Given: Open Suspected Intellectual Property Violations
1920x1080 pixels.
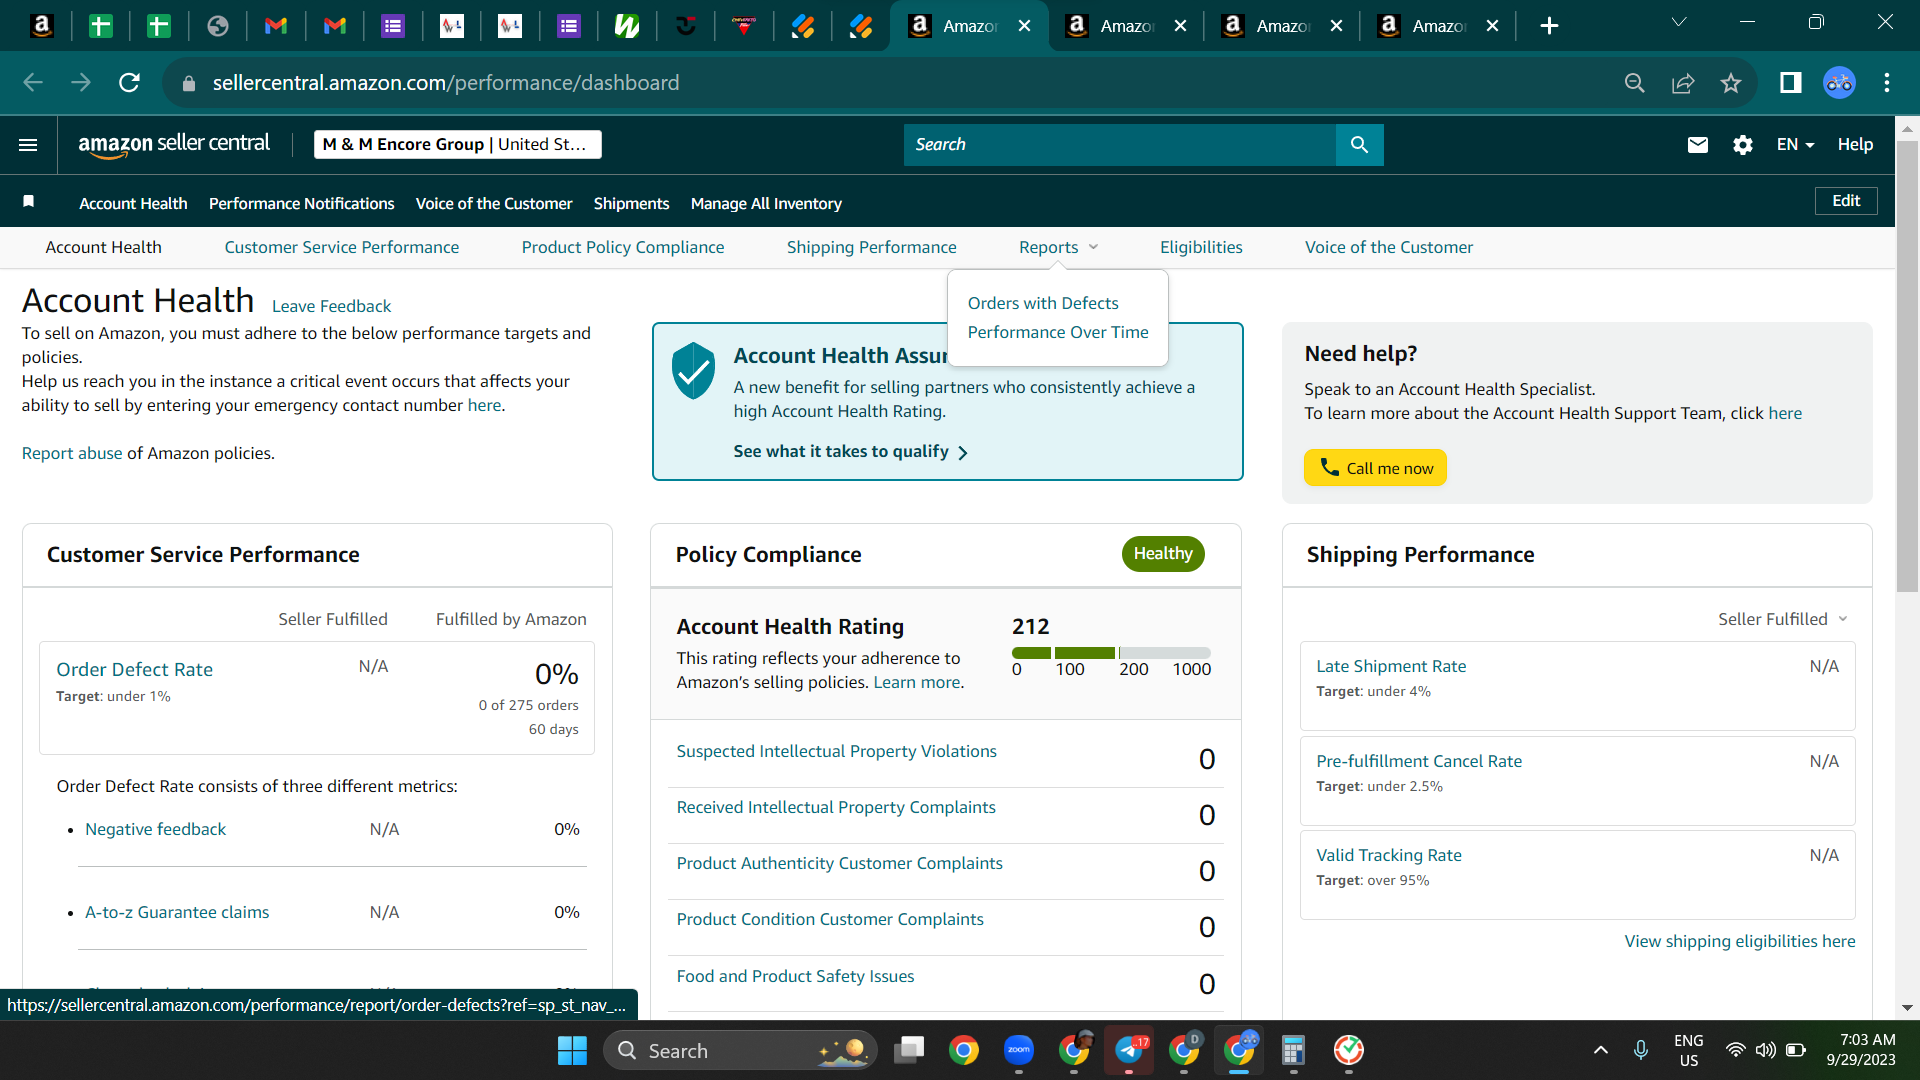Looking at the screenshot, I should click(836, 751).
